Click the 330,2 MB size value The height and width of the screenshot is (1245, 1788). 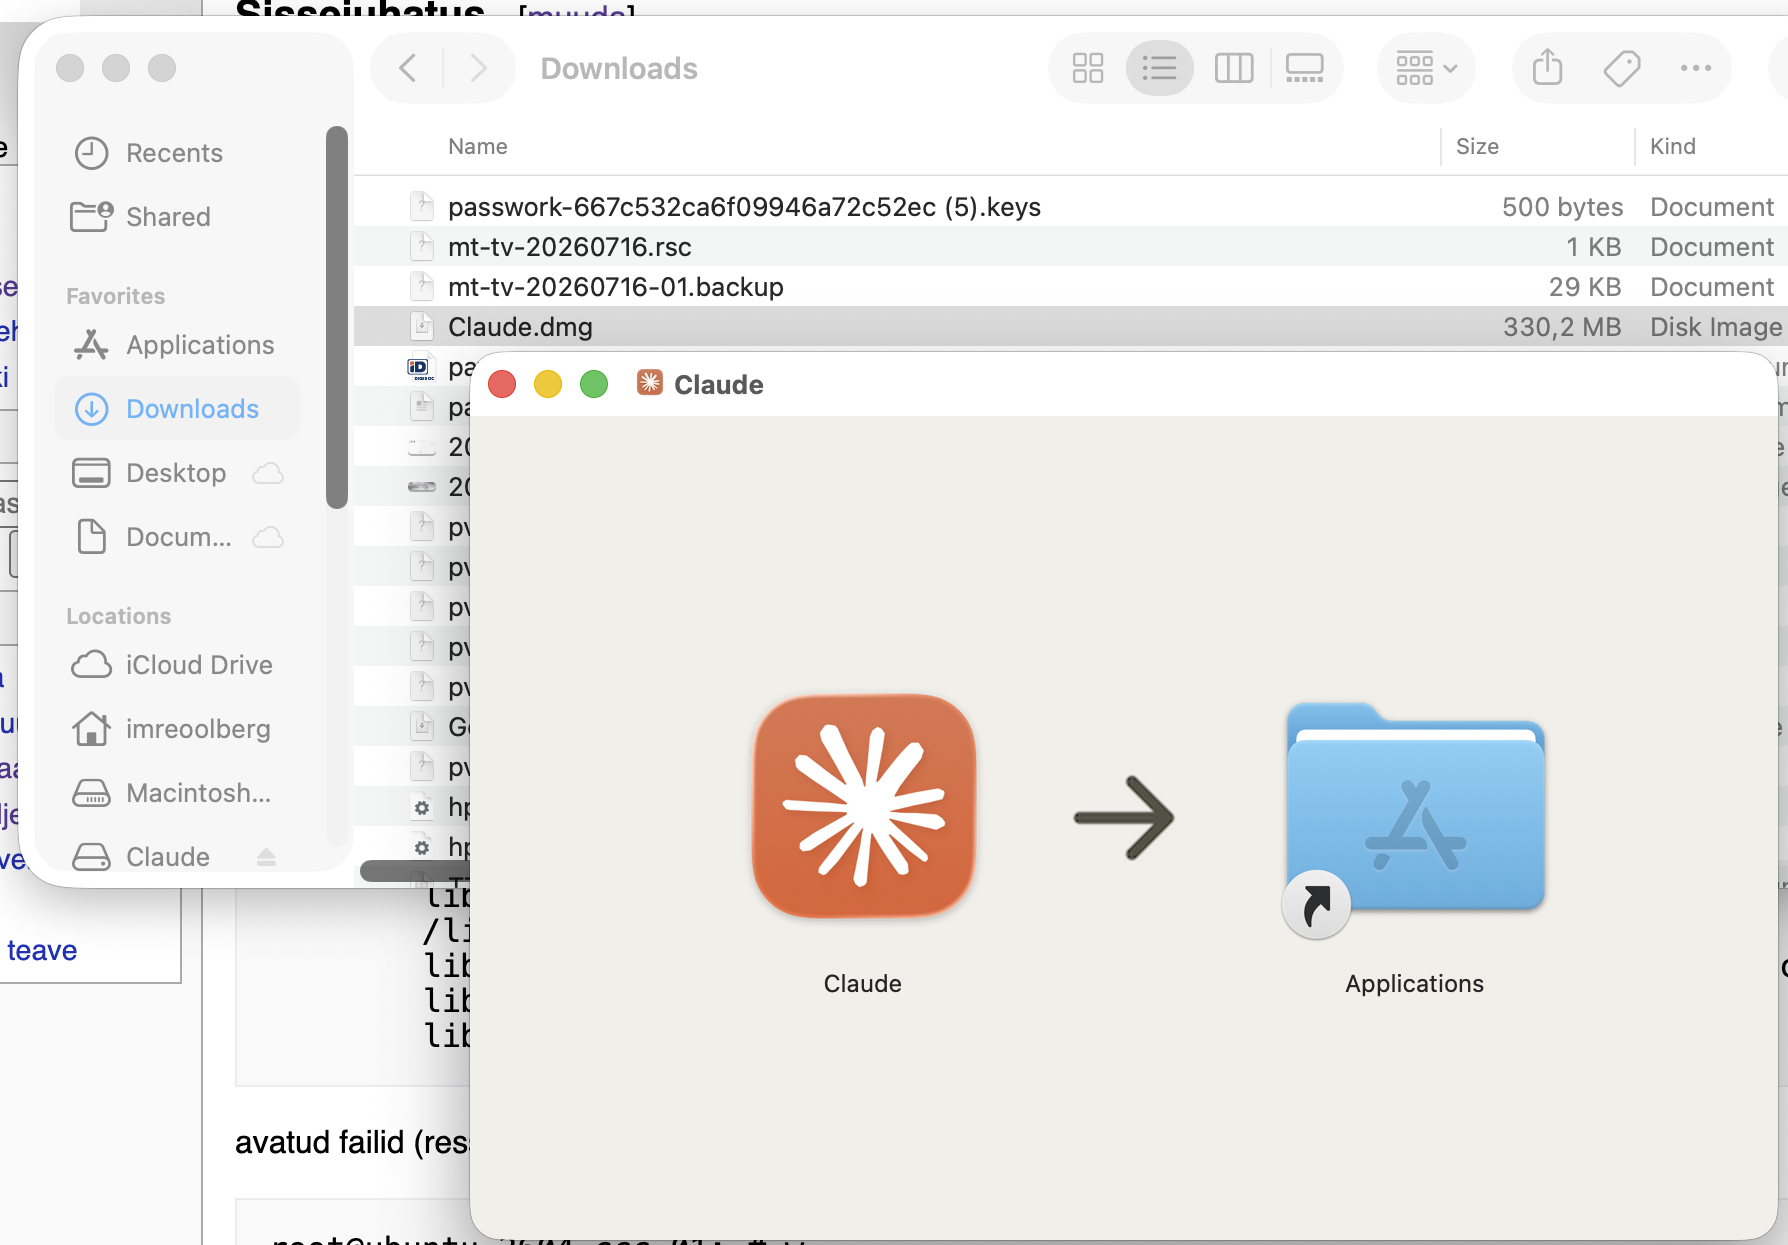(x=1562, y=327)
